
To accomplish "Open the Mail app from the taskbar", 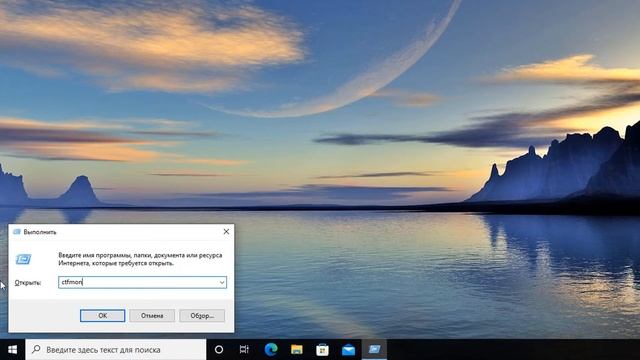I will click(348, 350).
